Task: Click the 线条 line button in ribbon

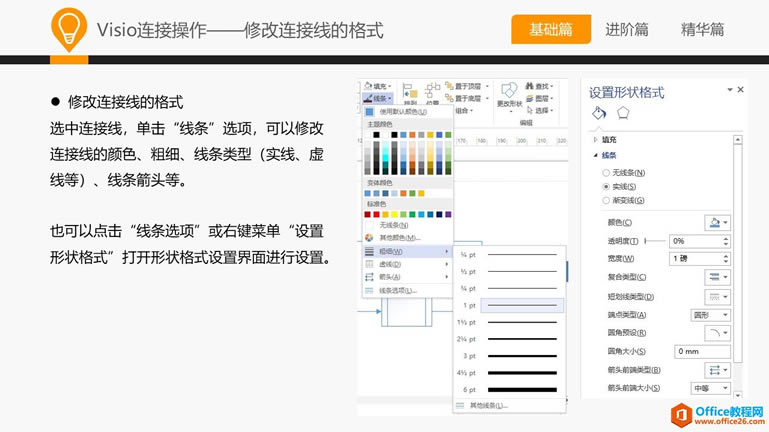Action: pyautogui.click(x=379, y=98)
